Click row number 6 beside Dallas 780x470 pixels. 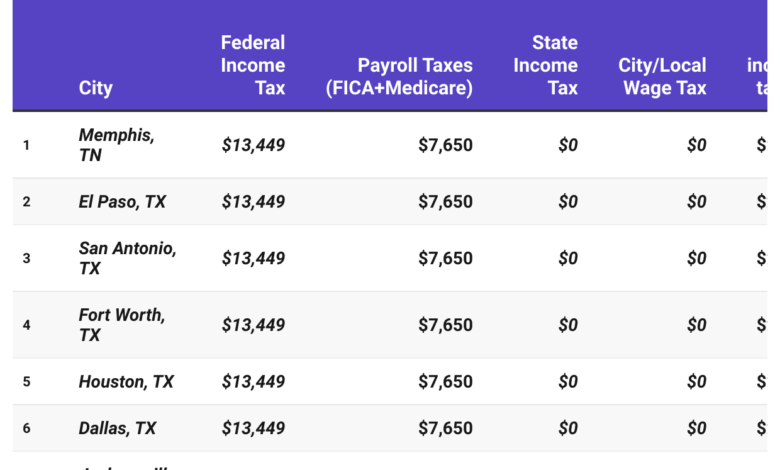27,428
